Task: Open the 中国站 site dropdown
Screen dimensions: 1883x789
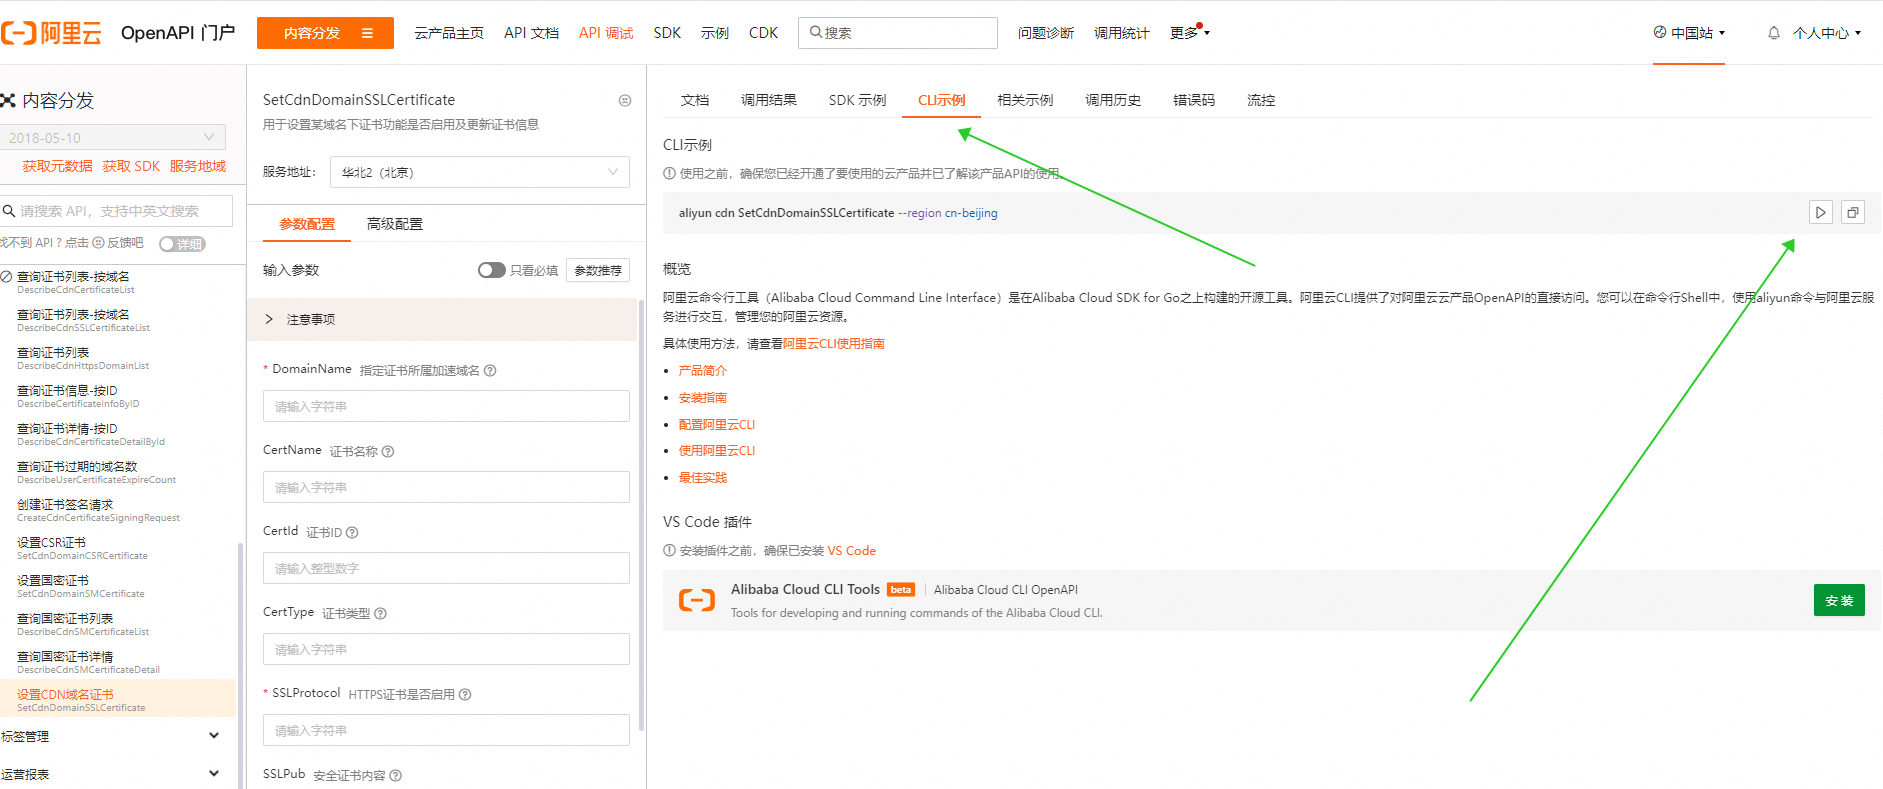Action: [x=1689, y=33]
